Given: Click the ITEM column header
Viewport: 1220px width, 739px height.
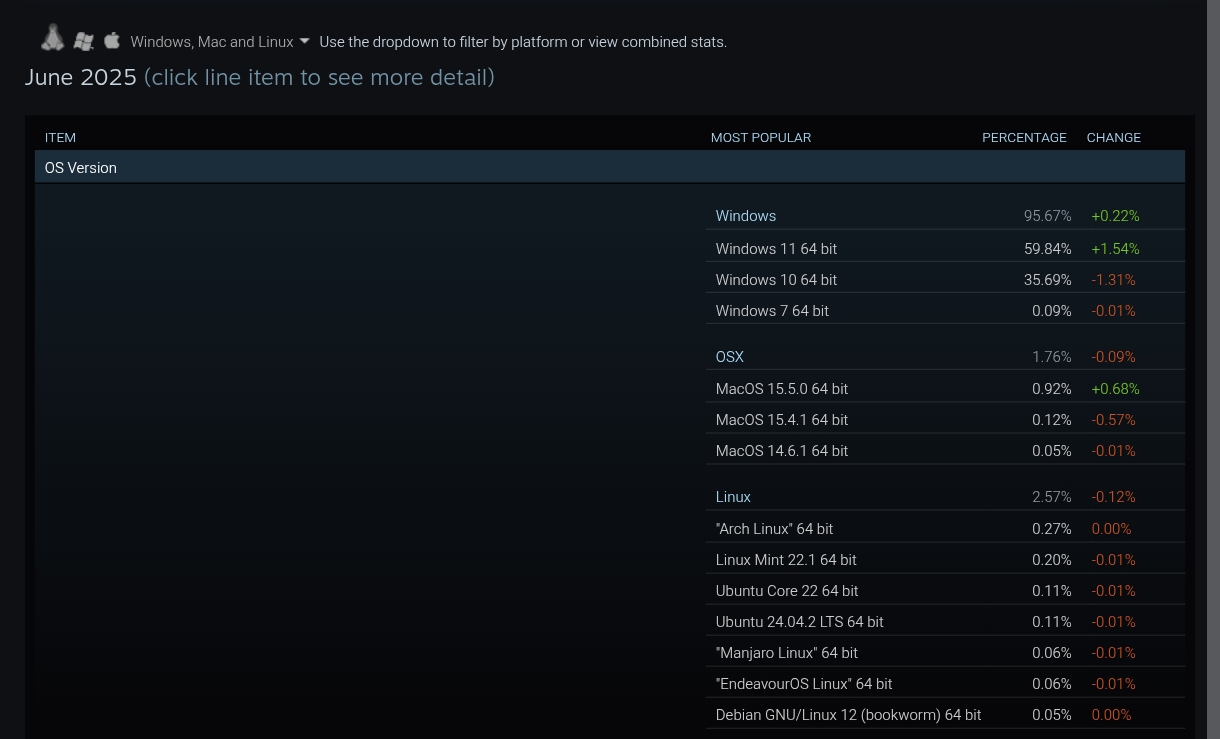Looking at the screenshot, I should pyautogui.click(x=60, y=137).
